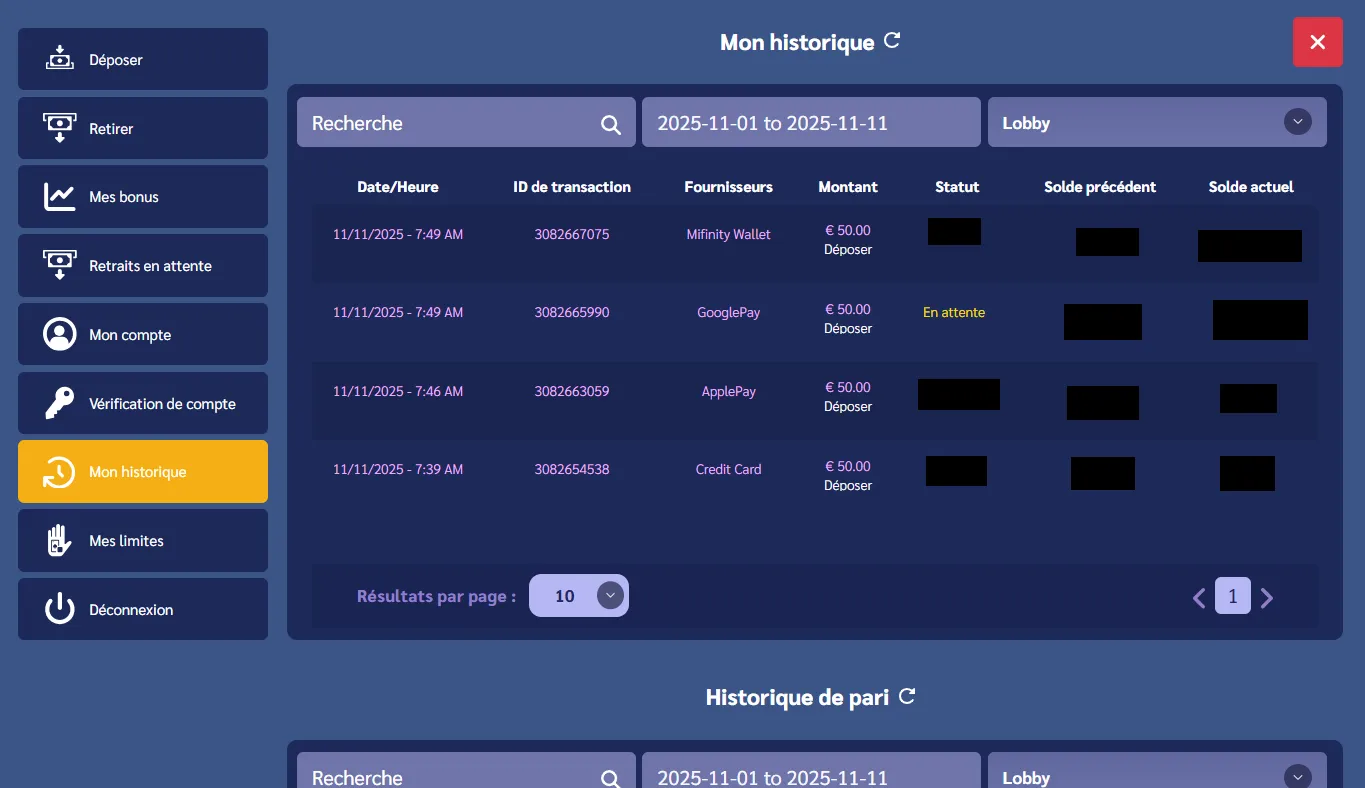Open Retraits en attente section
The height and width of the screenshot is (788, 1365).
pyautogui.click(x=143, y=266)
